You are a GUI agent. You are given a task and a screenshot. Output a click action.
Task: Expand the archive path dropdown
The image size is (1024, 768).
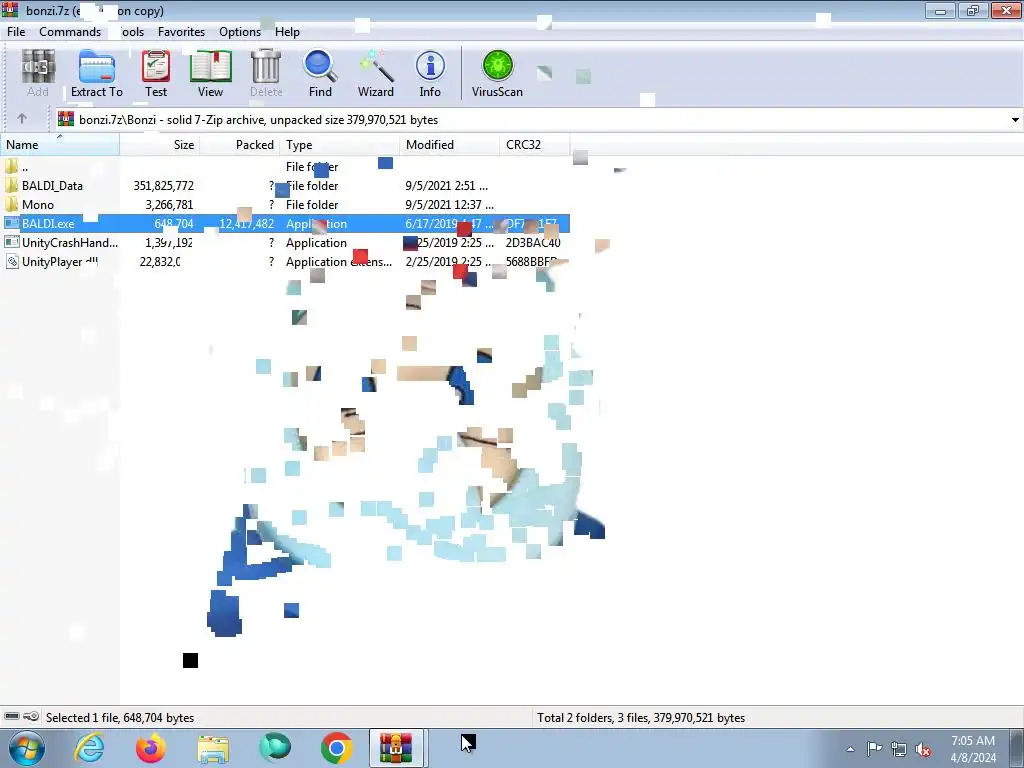[1015, 120]
